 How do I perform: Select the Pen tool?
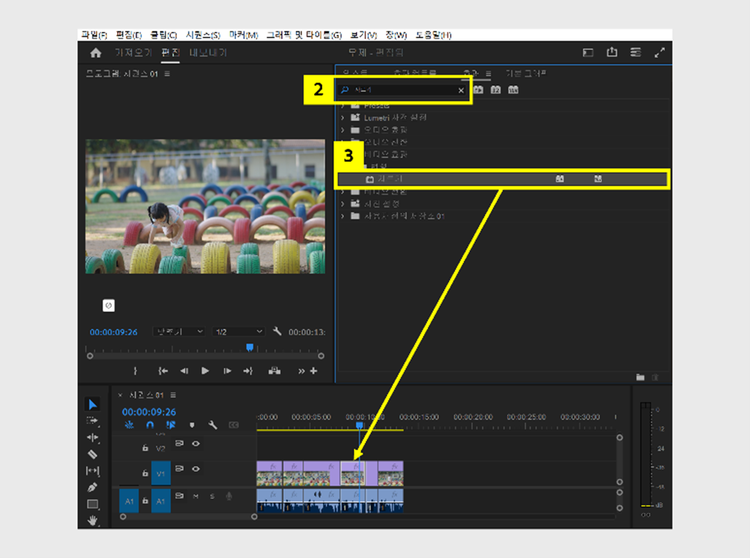coord(92,487)
